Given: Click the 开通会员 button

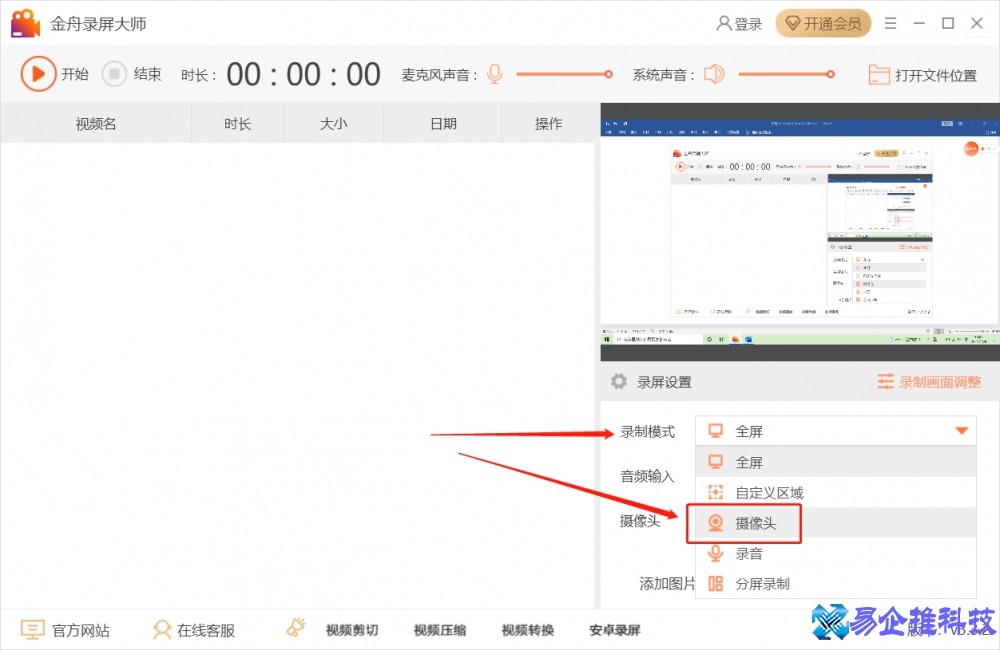Looking at the screenshot, I should (x=823, y=22).
